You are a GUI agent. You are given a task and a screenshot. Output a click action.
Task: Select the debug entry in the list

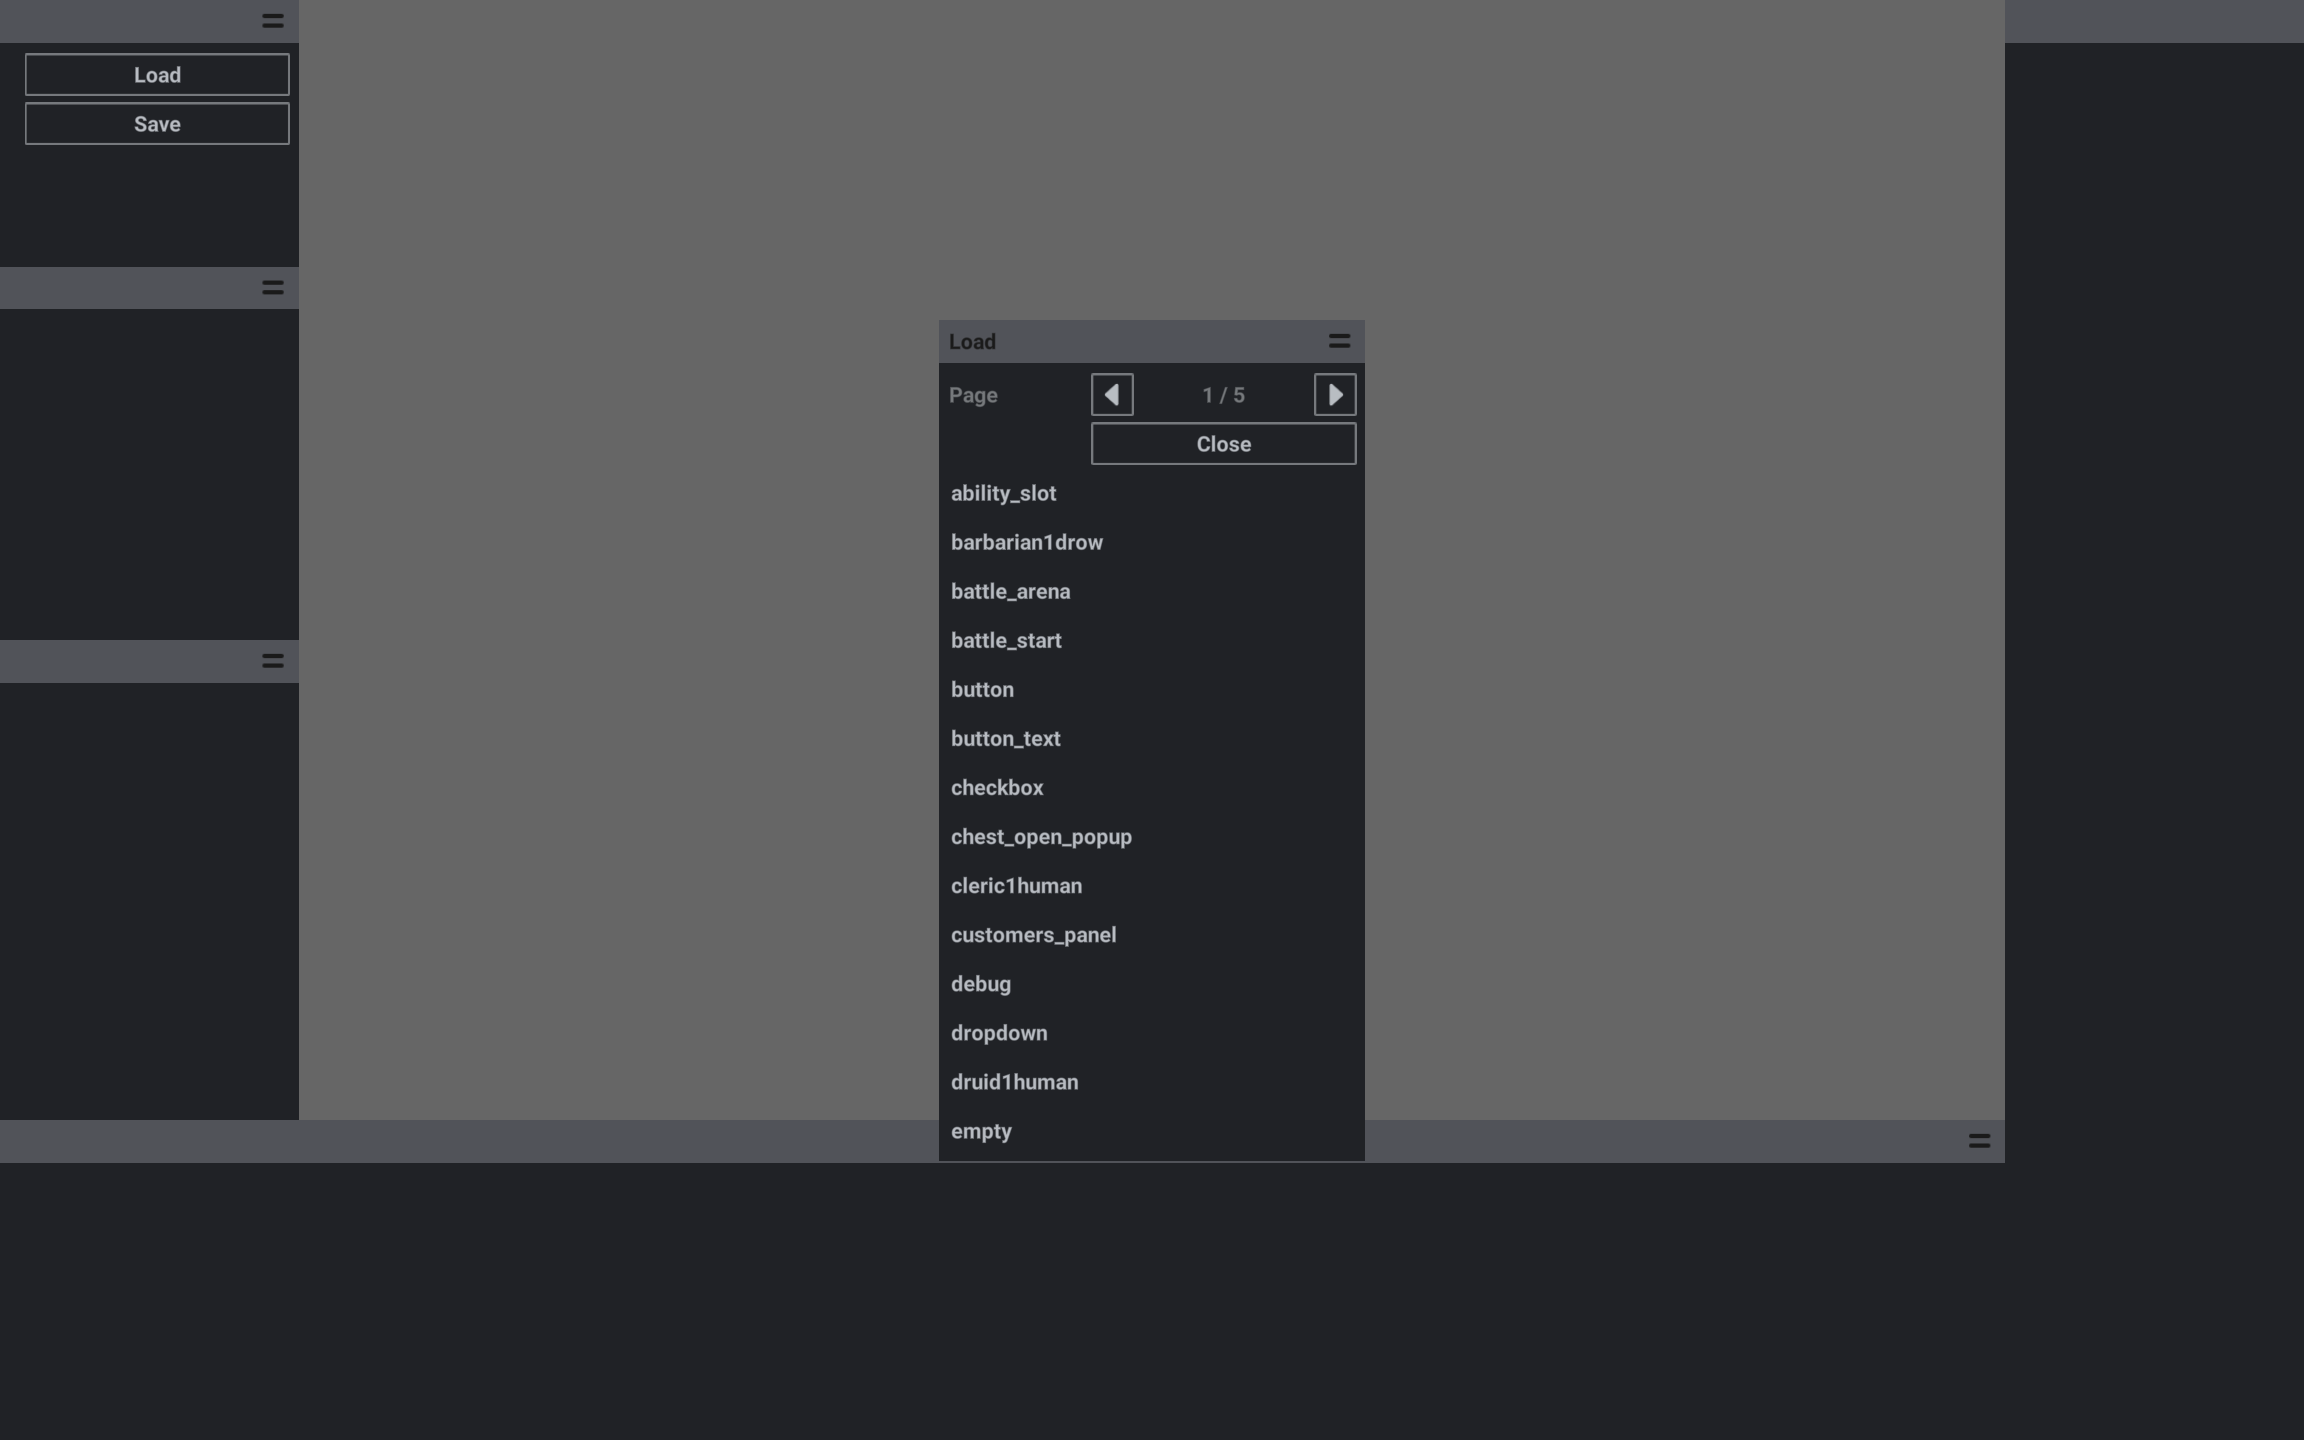(x=980, y=984)
